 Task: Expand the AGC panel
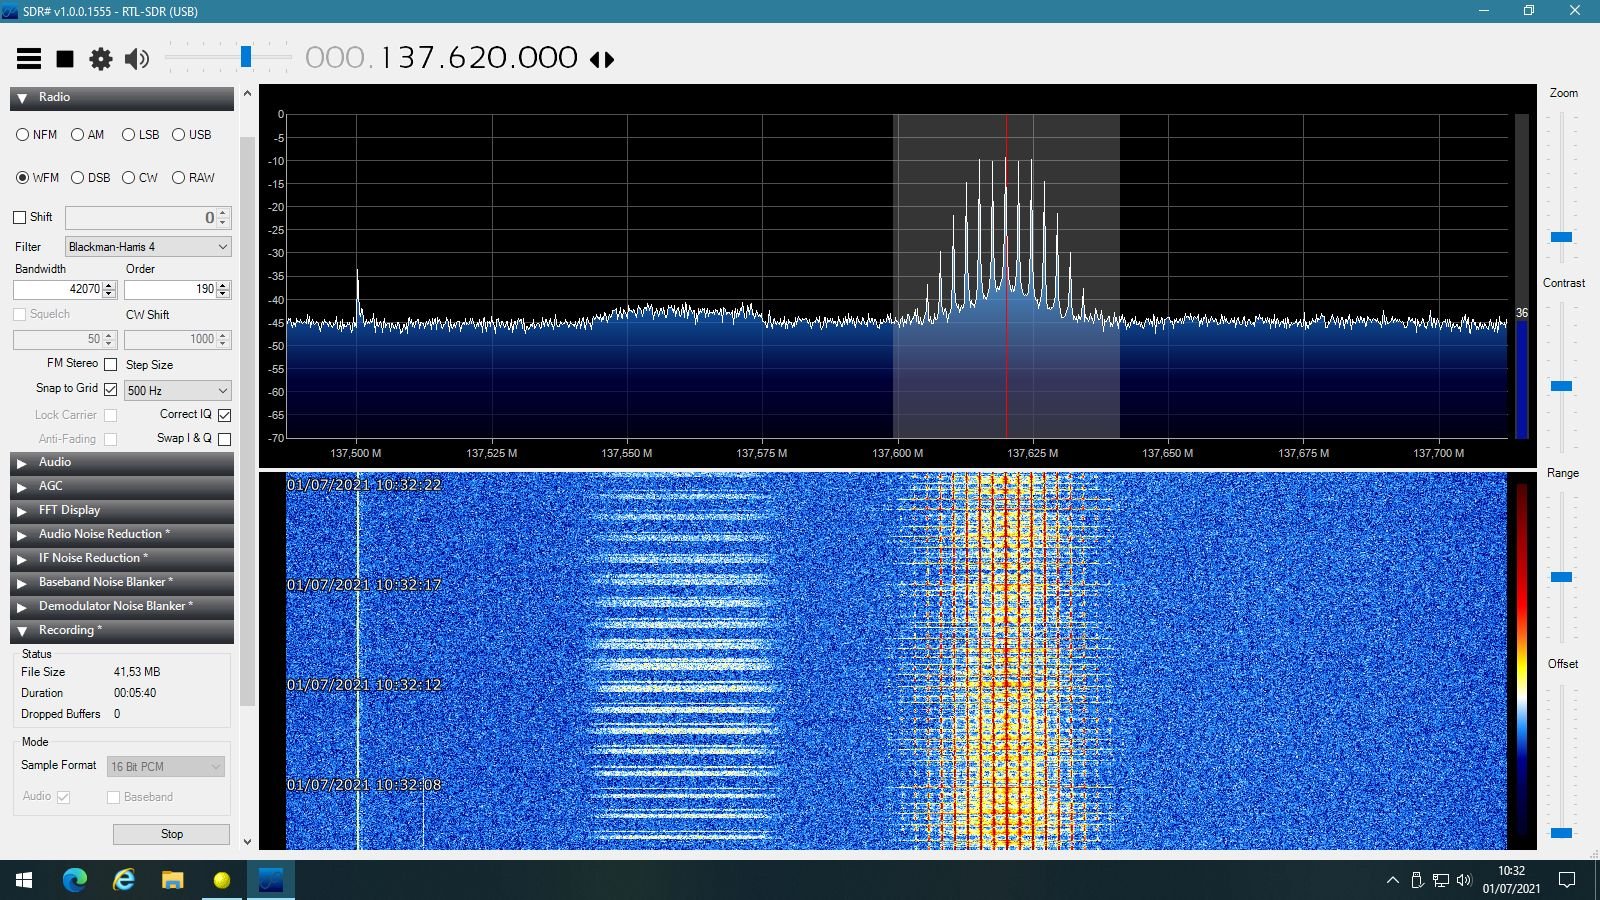122,487
